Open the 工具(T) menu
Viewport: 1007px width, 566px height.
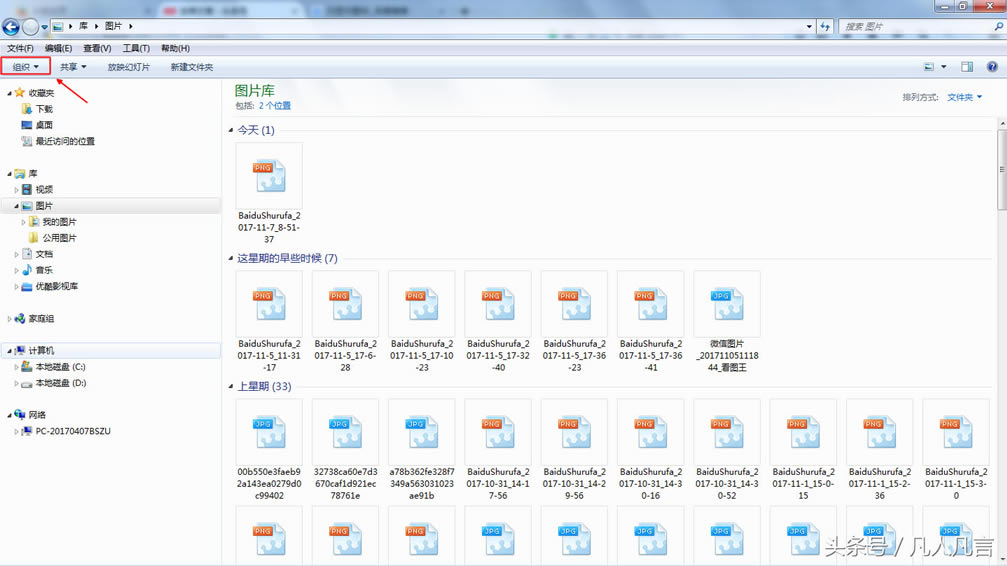coord(136,48)
